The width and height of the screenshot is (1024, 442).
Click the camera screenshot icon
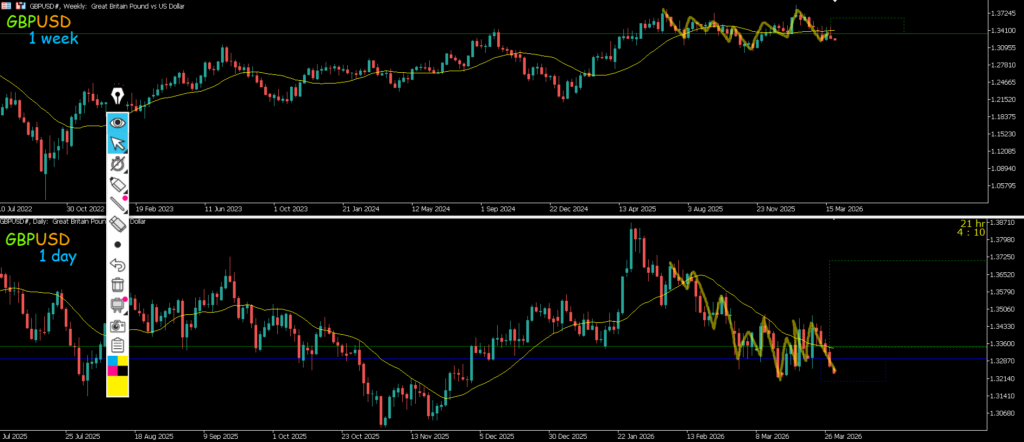click(x=118, y=326)
